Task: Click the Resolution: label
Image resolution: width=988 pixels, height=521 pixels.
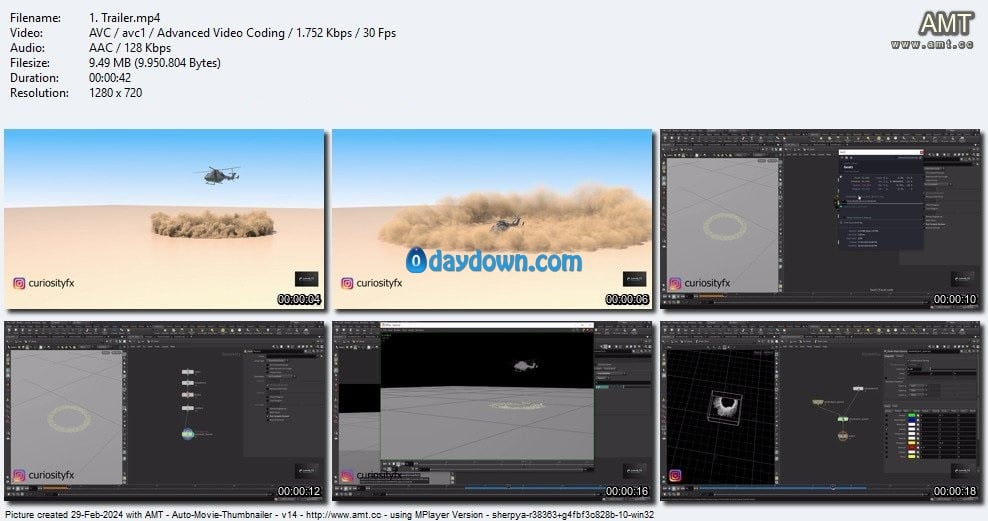Action: point(39,93)
